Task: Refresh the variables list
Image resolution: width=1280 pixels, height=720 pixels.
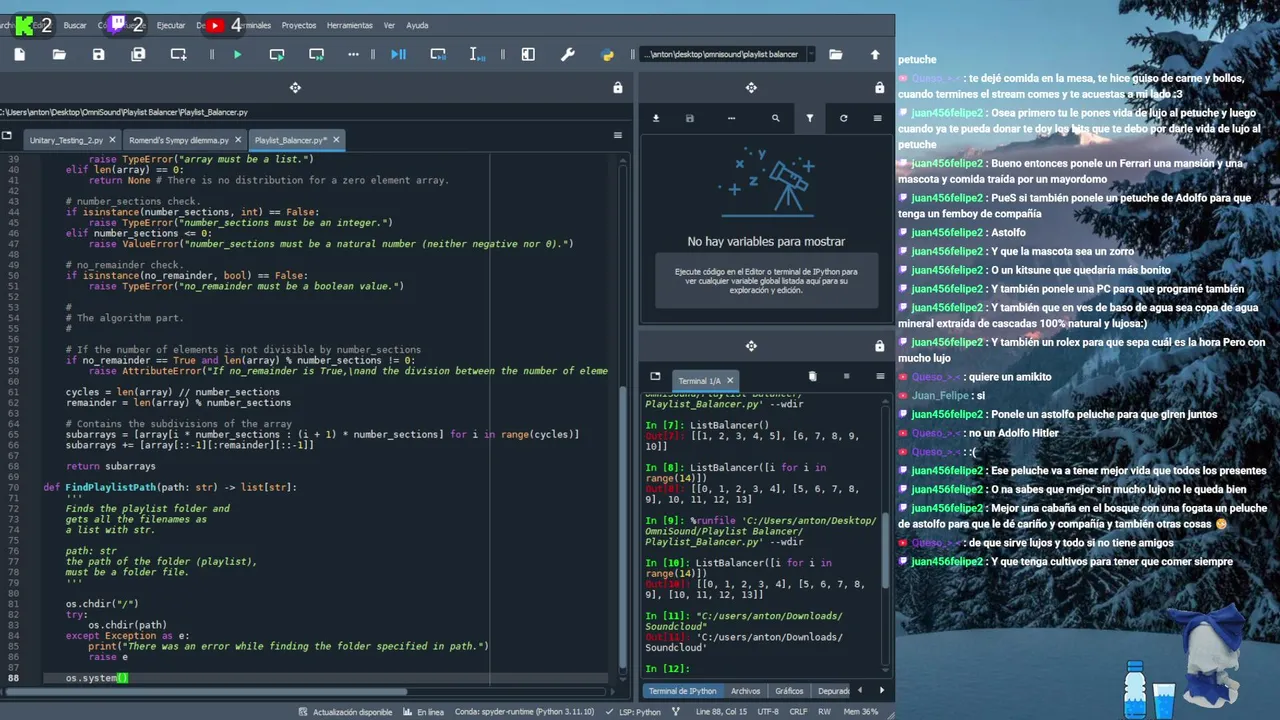Action: [843, 118]
